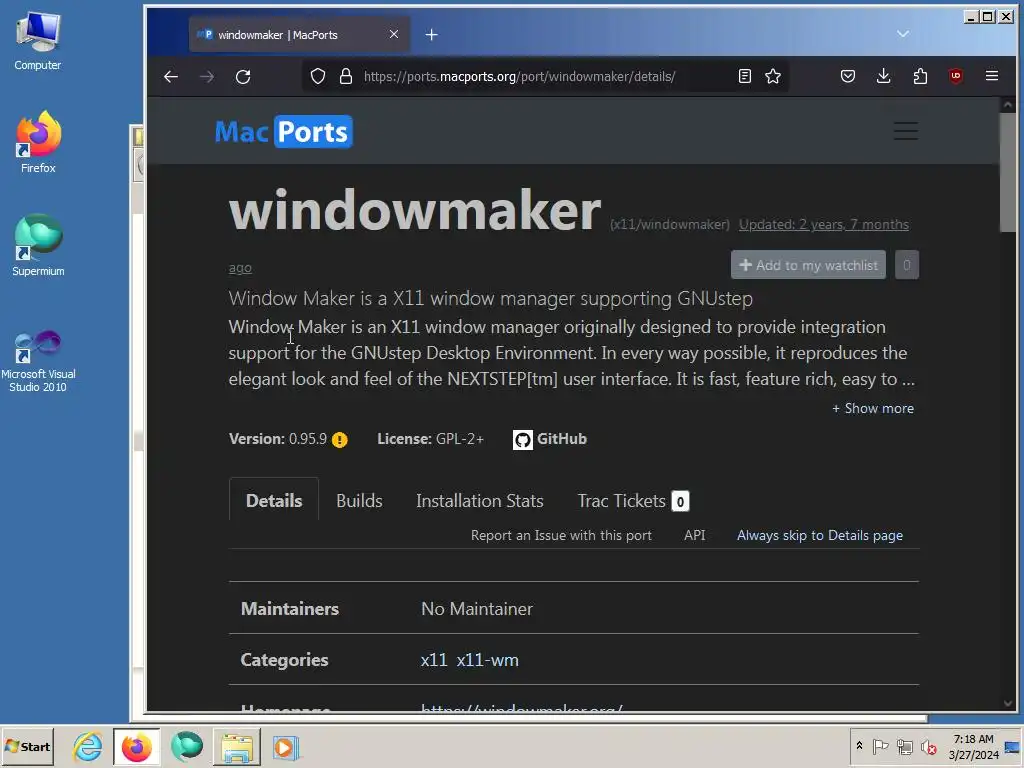
Task: Toggle the MacPorts hamburger navigation menu
Action: 906,131
